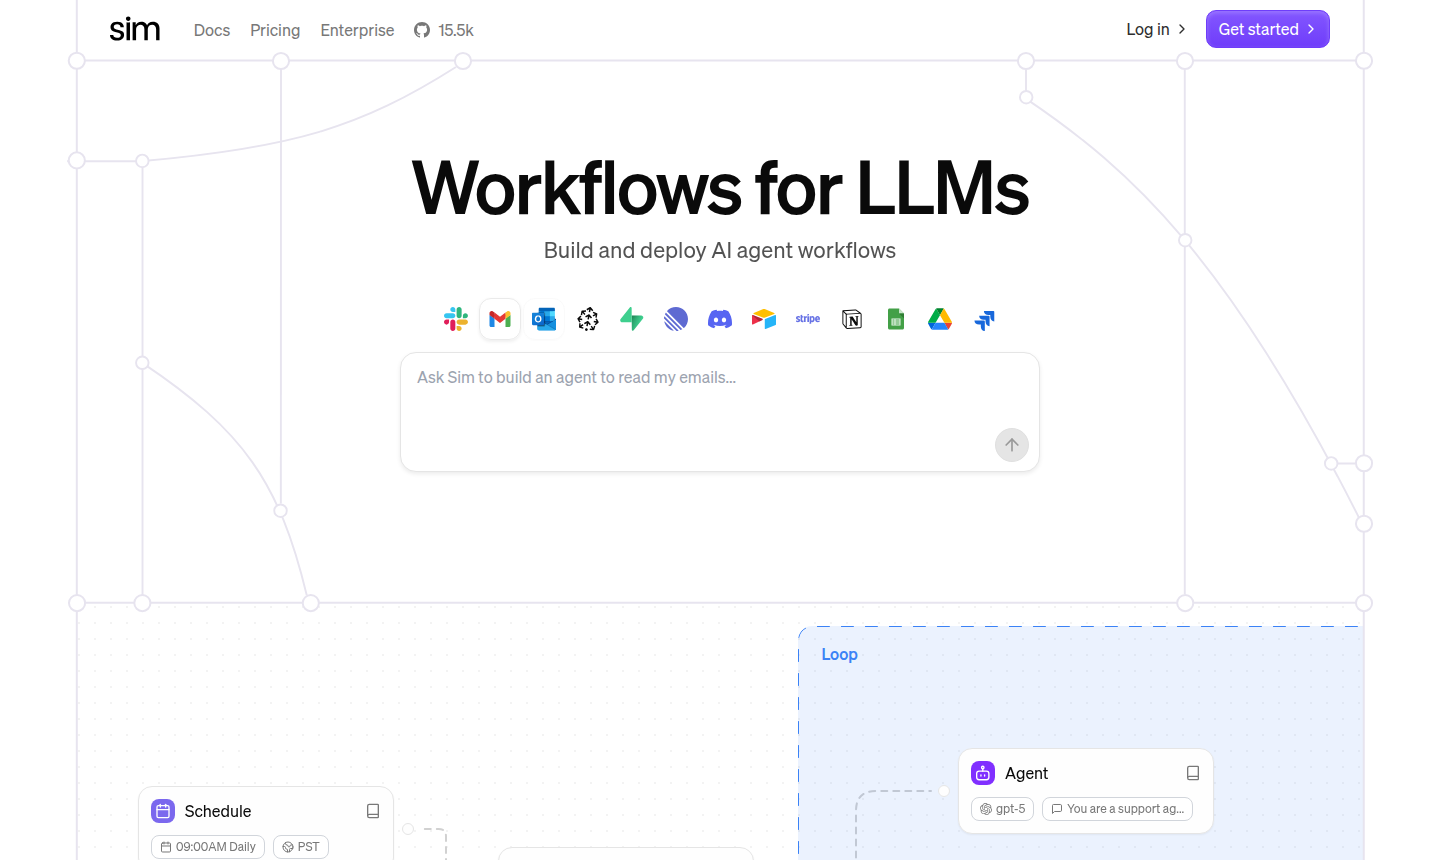
Task: Click the Log in link
Action: (x=1155, y=29)
